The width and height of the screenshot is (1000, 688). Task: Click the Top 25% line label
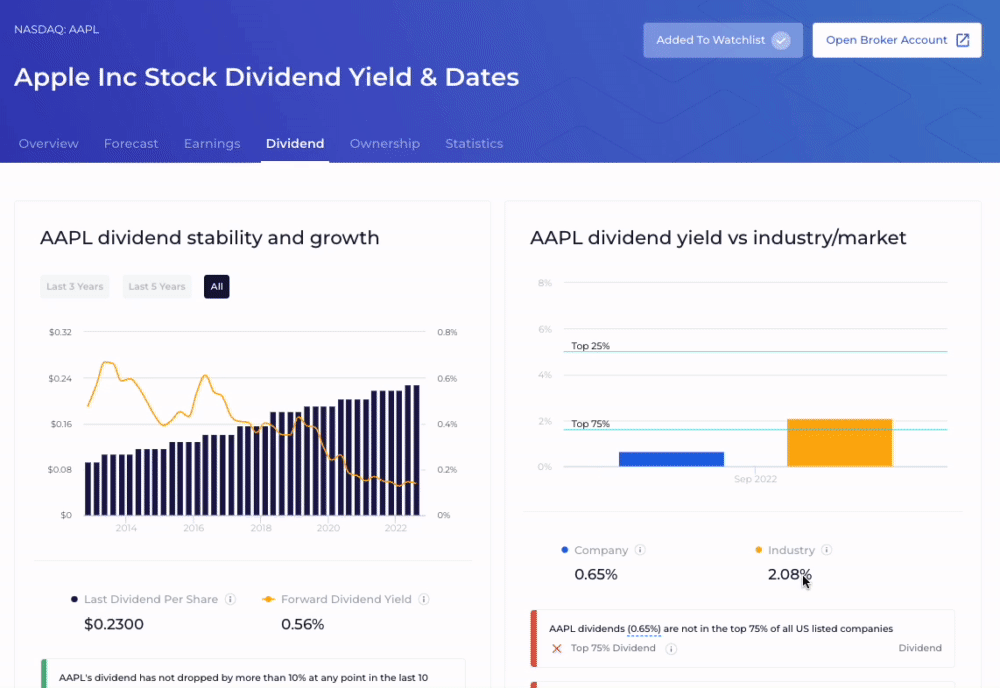pyautogui.click(x=591, y=346)
